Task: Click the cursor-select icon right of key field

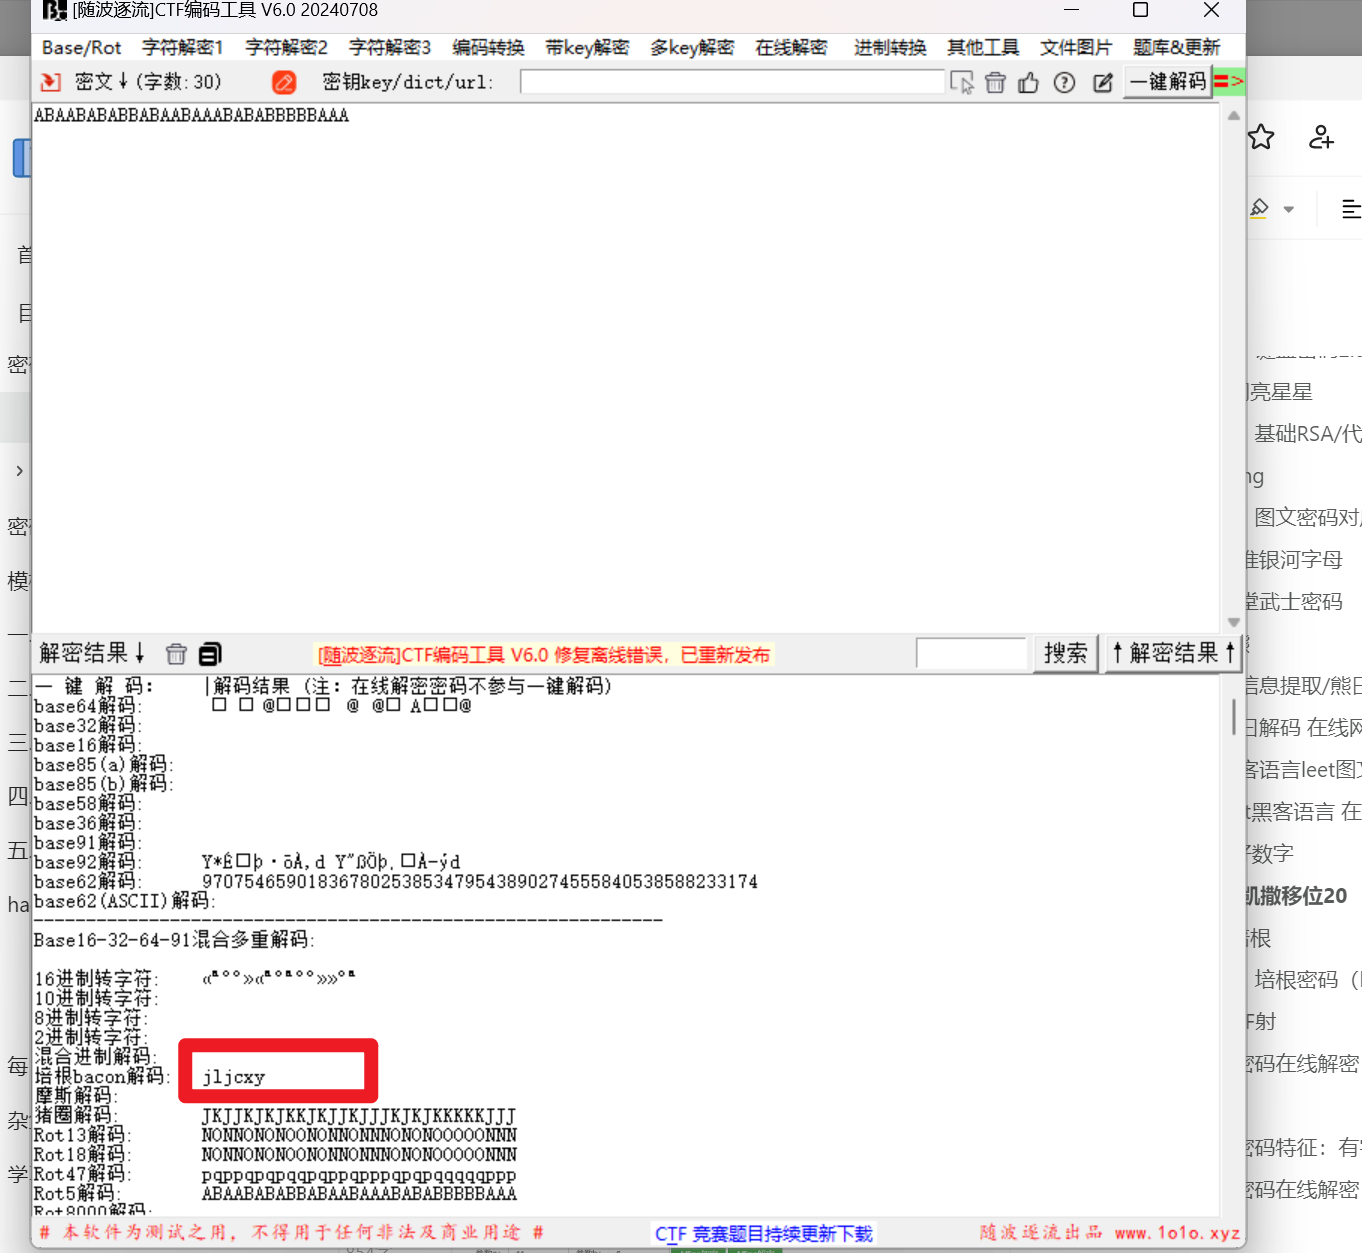Action: [x=962, y=82]
